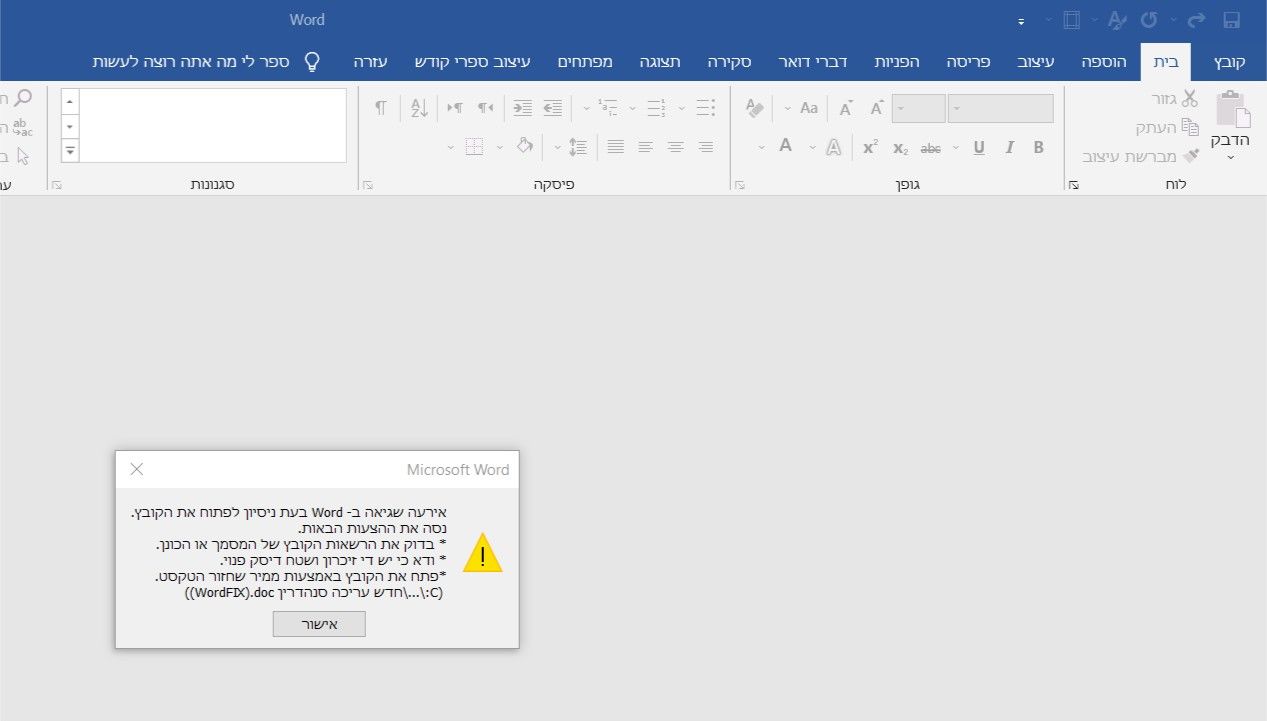Image resolution: width=1267 pixels, height=721 pixels.
Task: Click the Find magnifier icon
Action: point(22,98)
